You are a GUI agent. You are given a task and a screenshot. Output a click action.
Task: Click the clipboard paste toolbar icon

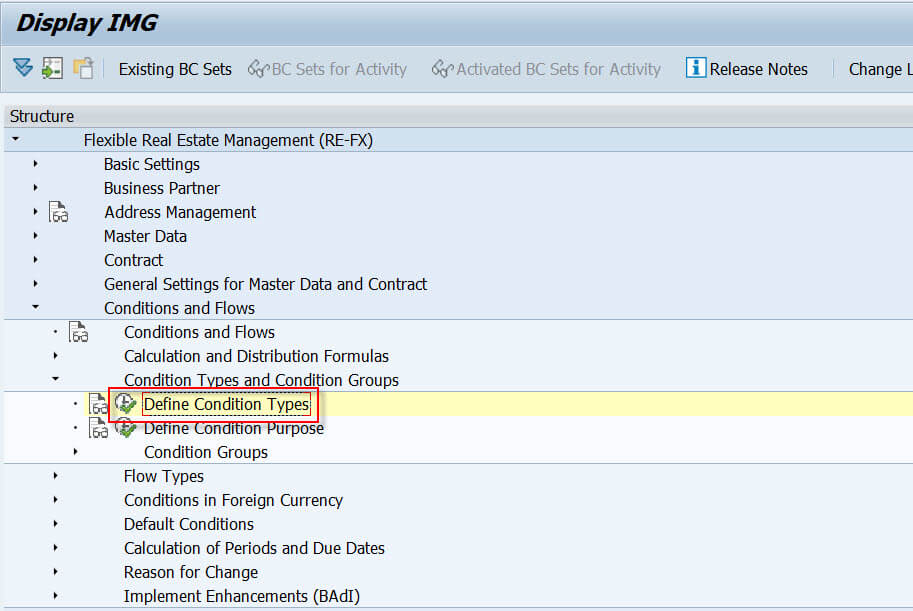[x=83, y=68]
